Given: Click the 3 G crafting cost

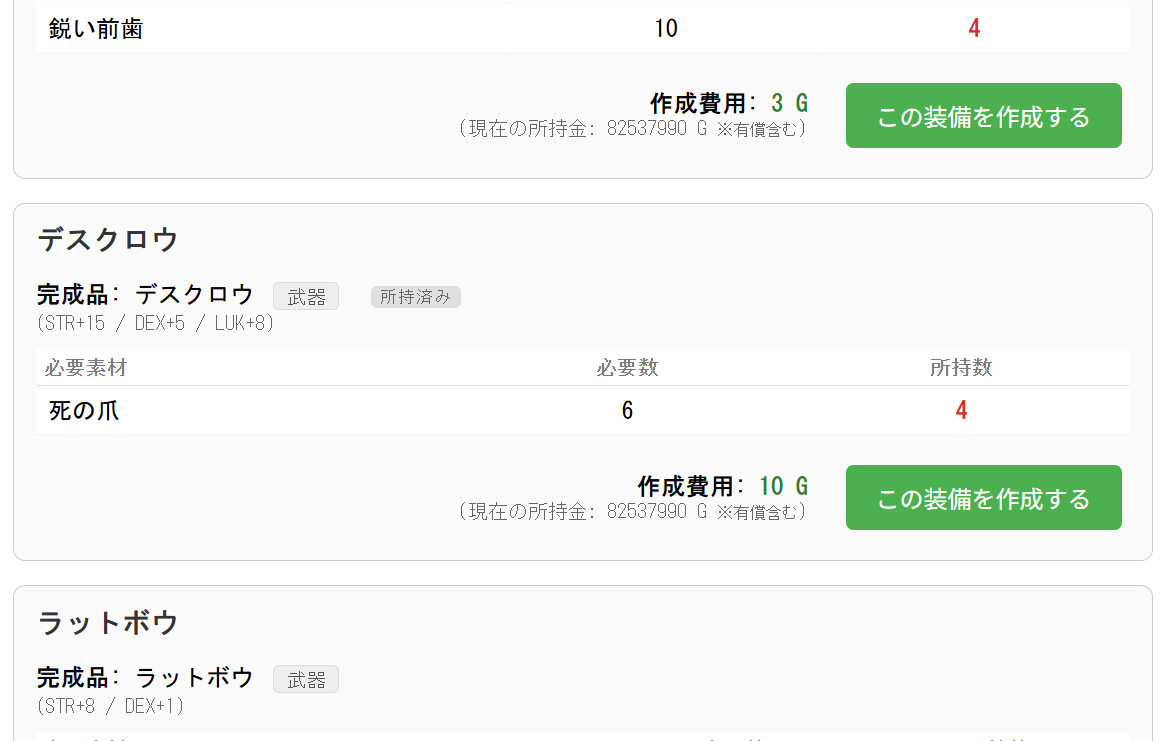Looking at the screenshot, I should pos(789,103).
